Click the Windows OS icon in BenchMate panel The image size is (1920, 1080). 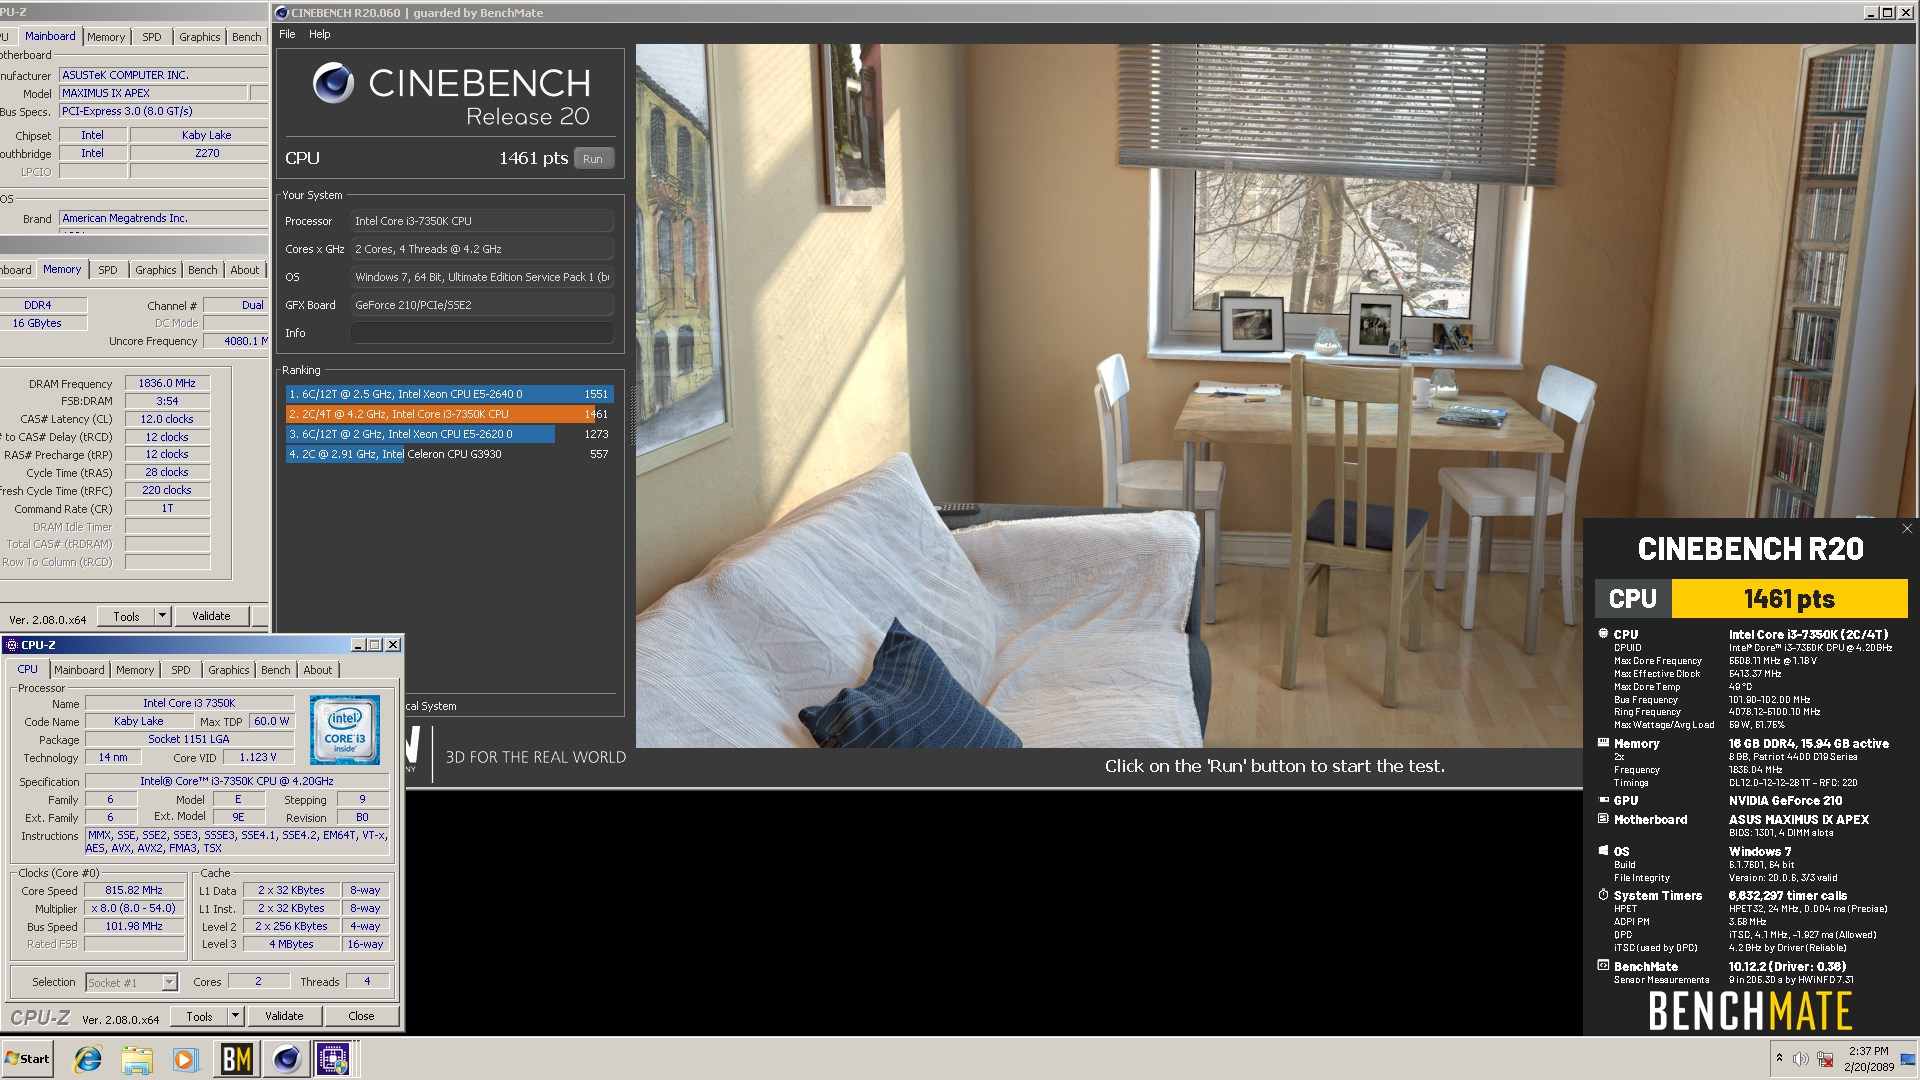1603,851
